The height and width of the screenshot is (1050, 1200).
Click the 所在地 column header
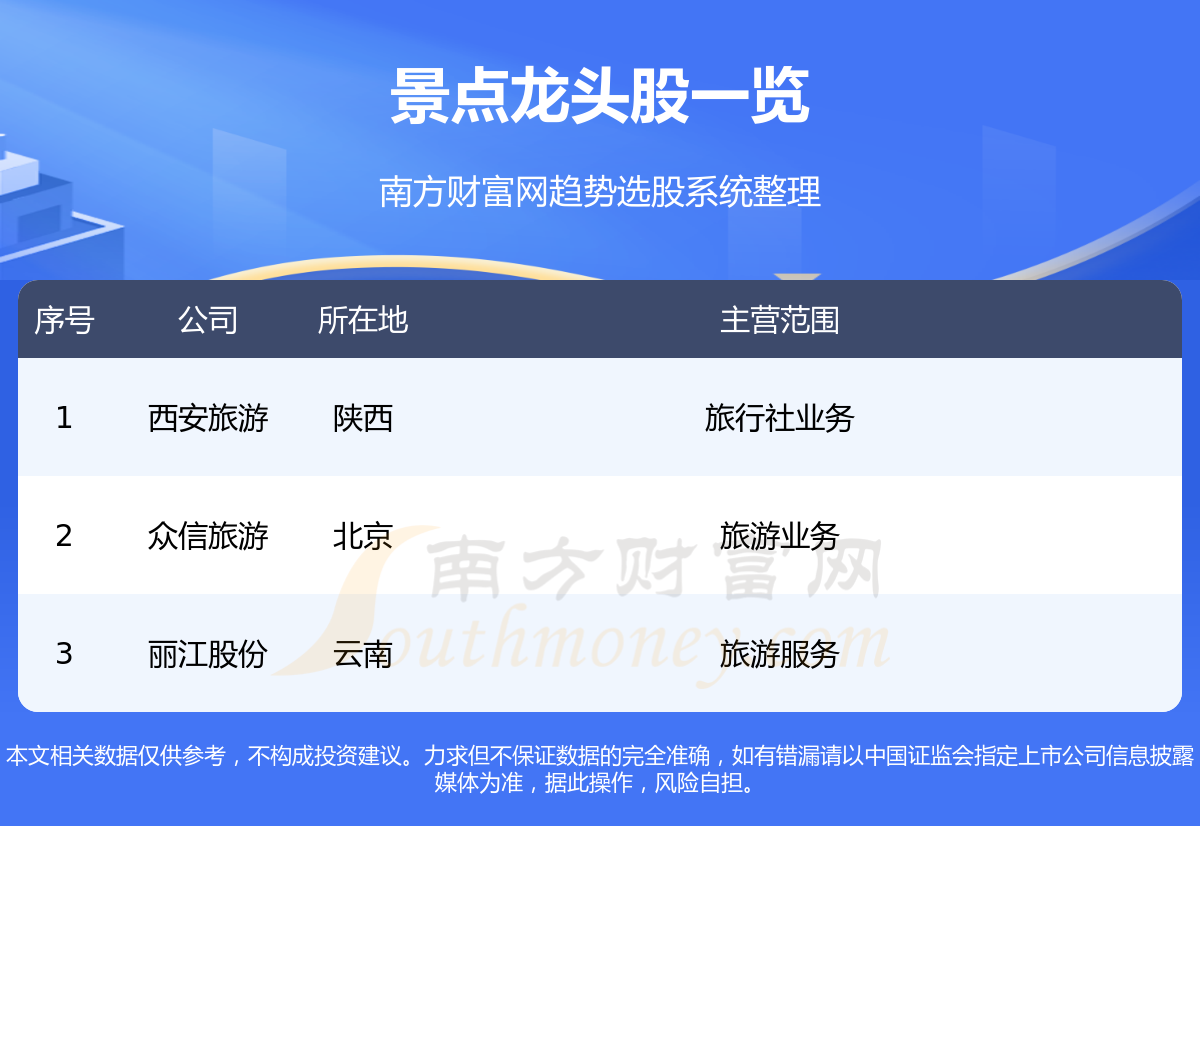(x=363, y=320)
